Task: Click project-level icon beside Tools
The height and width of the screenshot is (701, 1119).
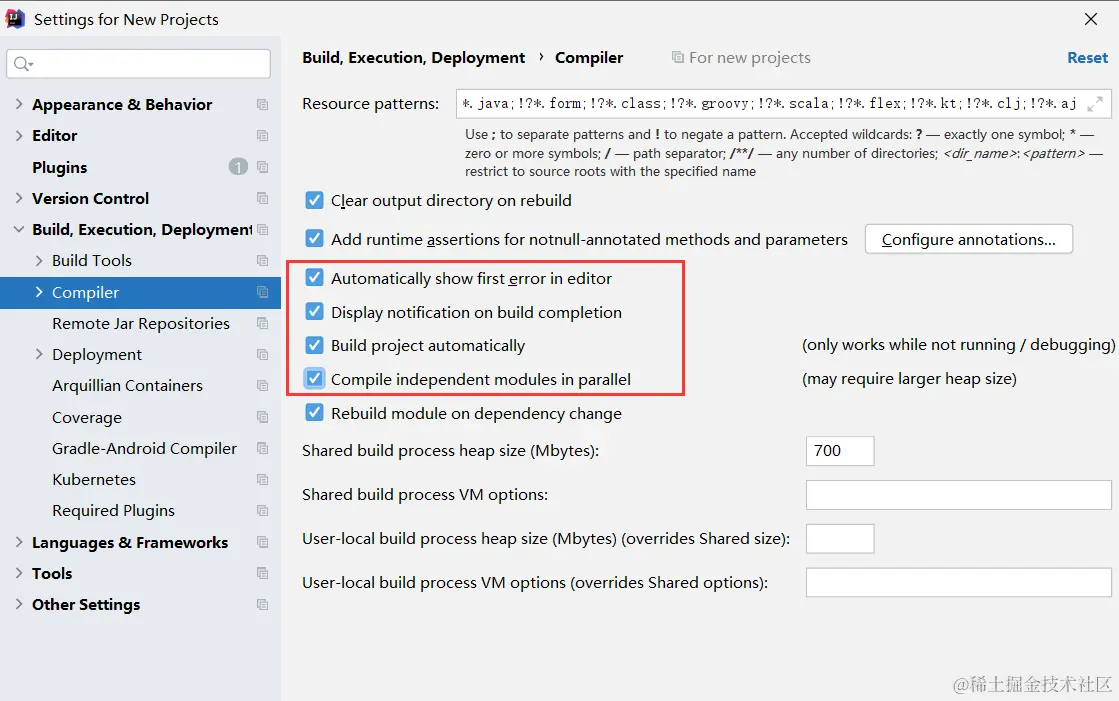Action: click(x=262, y=573)
